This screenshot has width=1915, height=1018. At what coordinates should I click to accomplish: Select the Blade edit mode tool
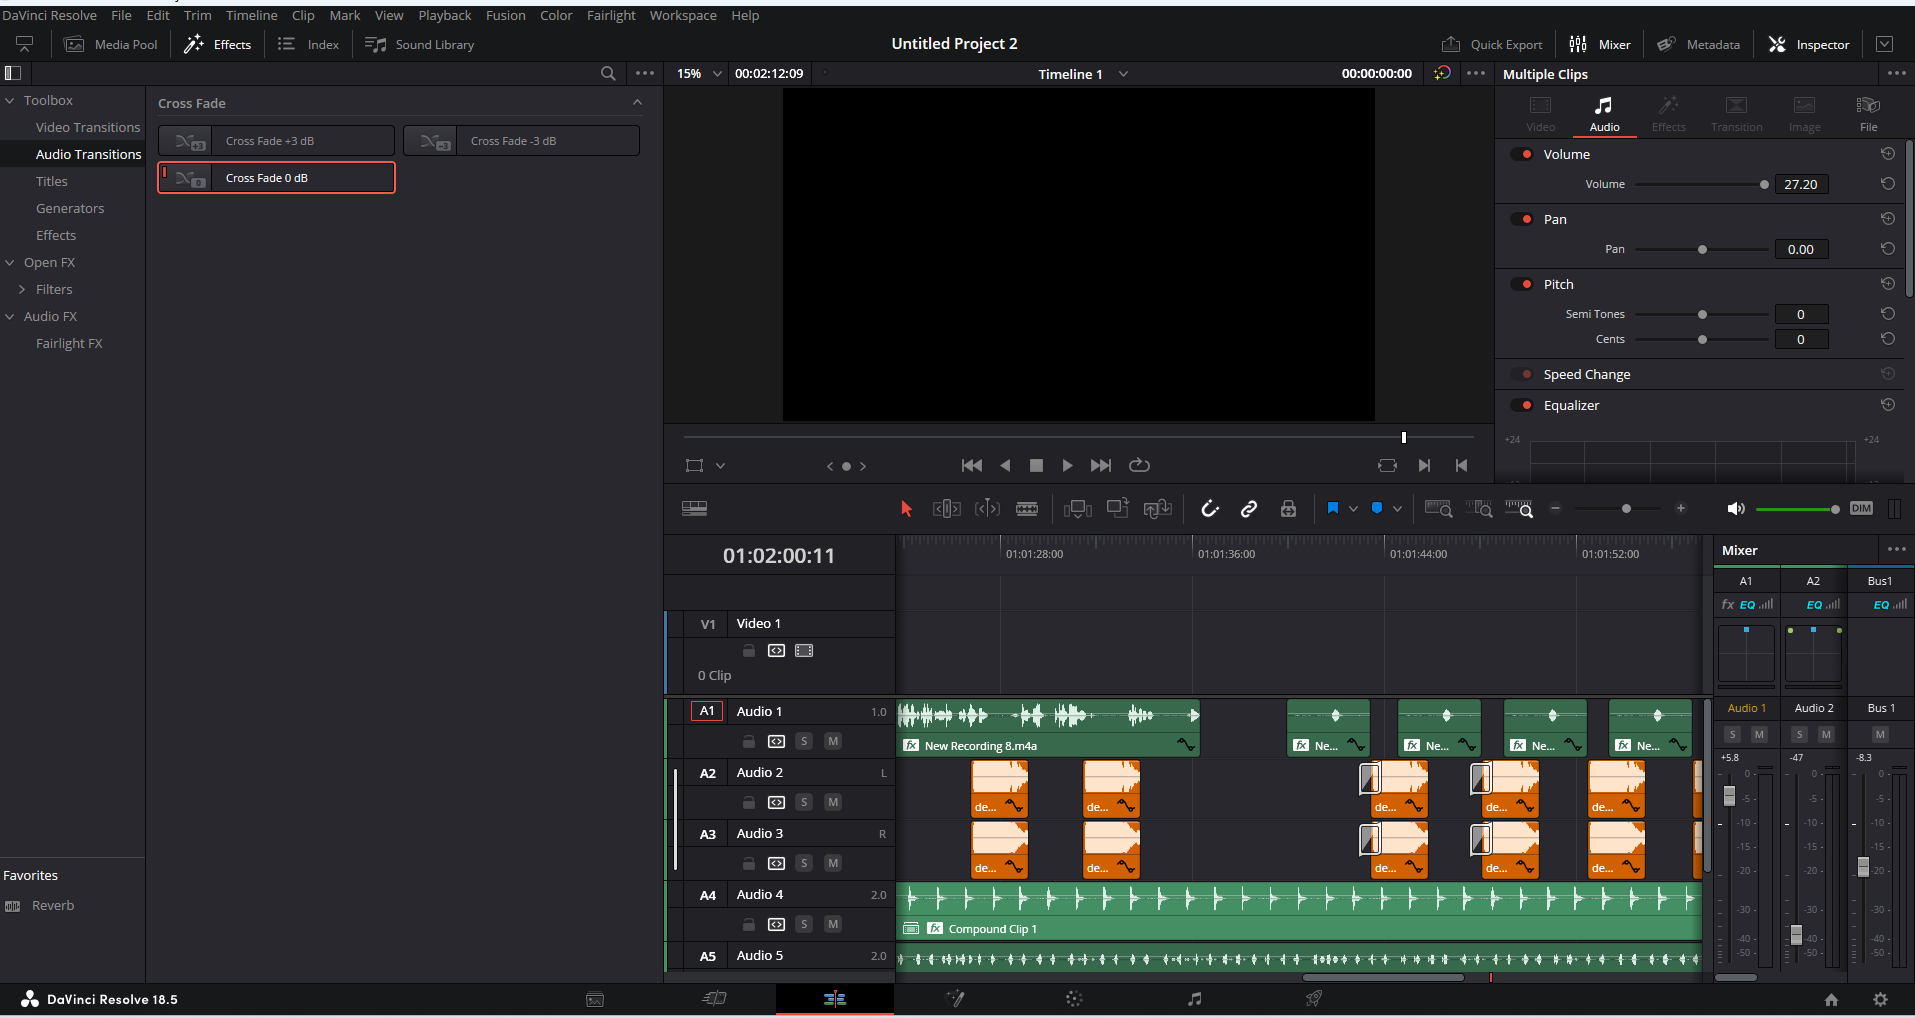tap(1027, 509)
